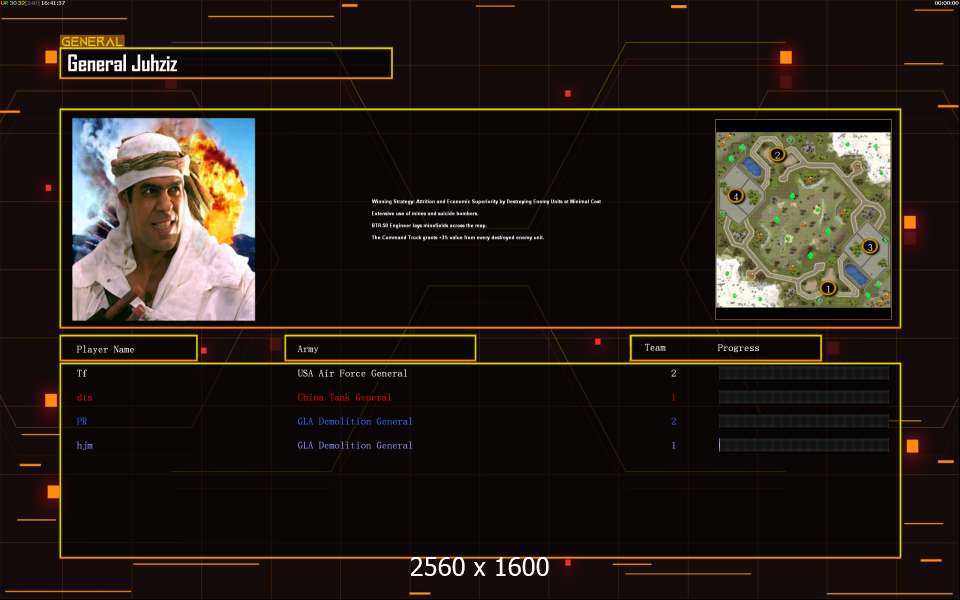This screenshot has width=960, height=600.
Task: Click the Team column header label
Action: click(x=655, y=348)
